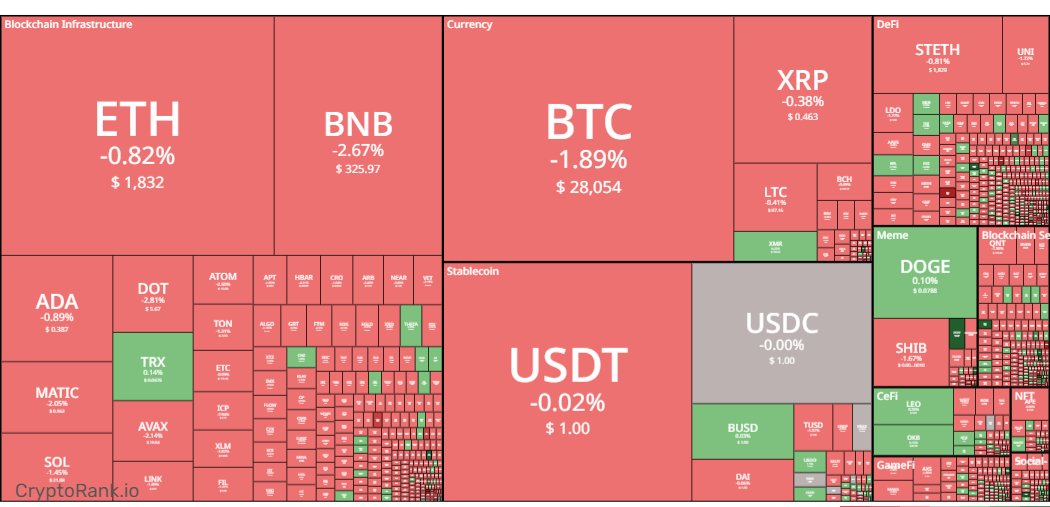This screenshot has width=1050, height=507.
Task: Select the ADA tile showing -0.89%
Action: point(56,308)
